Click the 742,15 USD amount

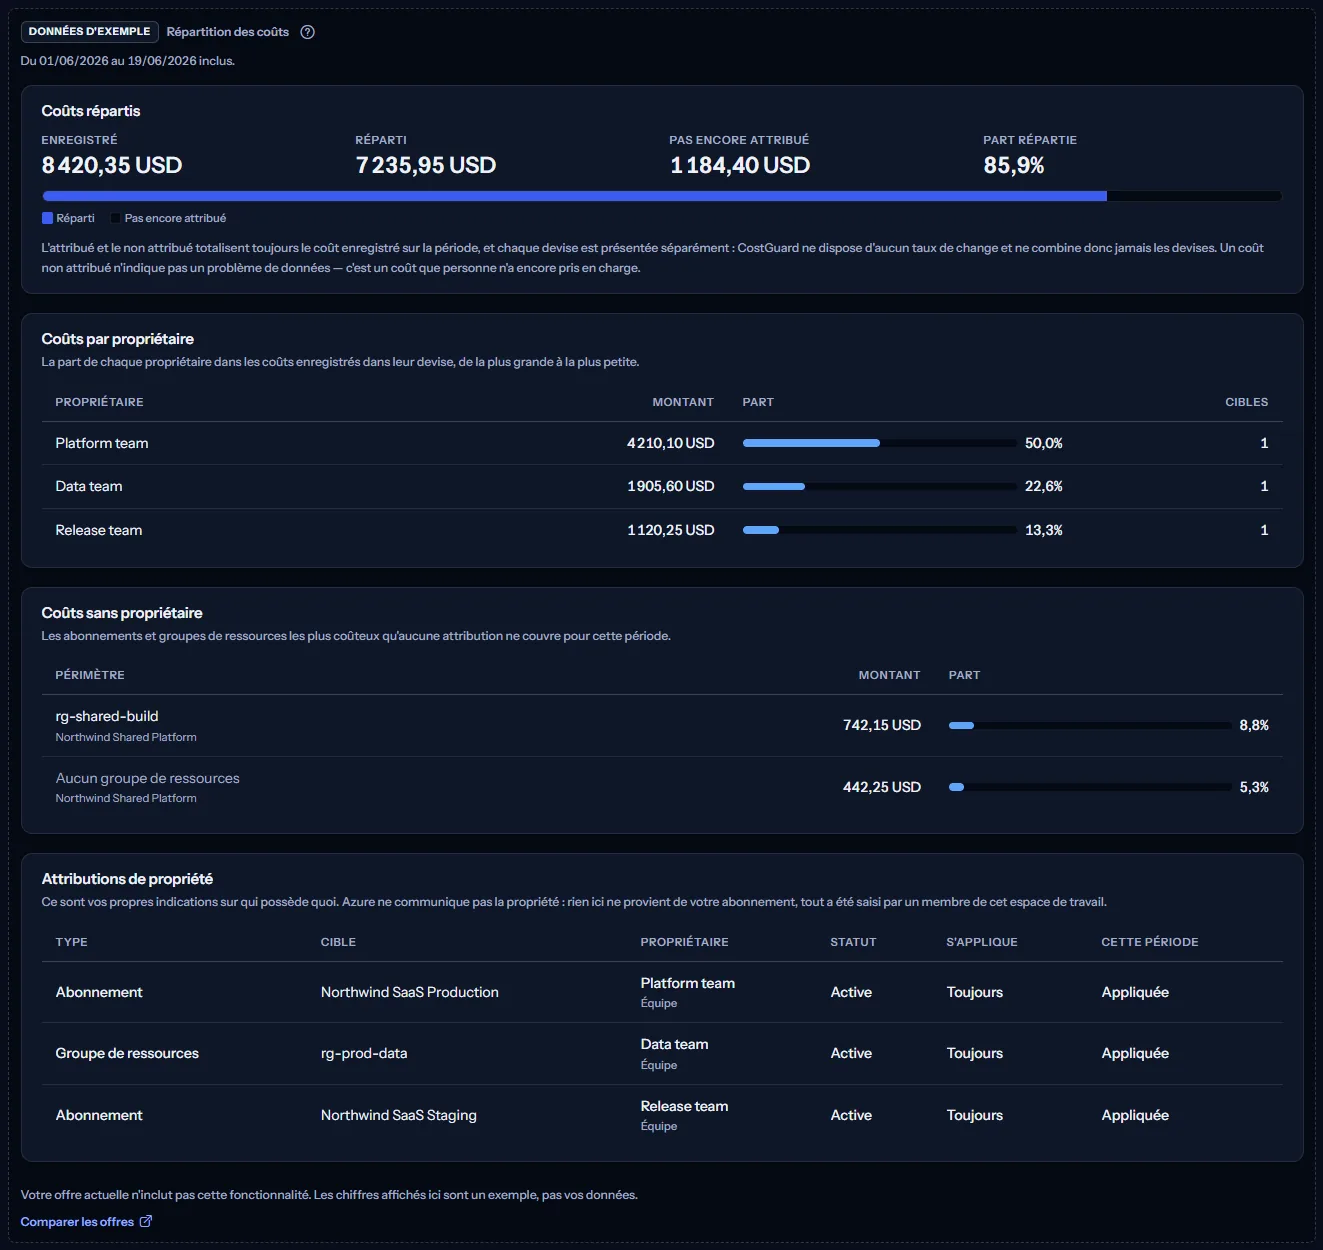(882, 725)
